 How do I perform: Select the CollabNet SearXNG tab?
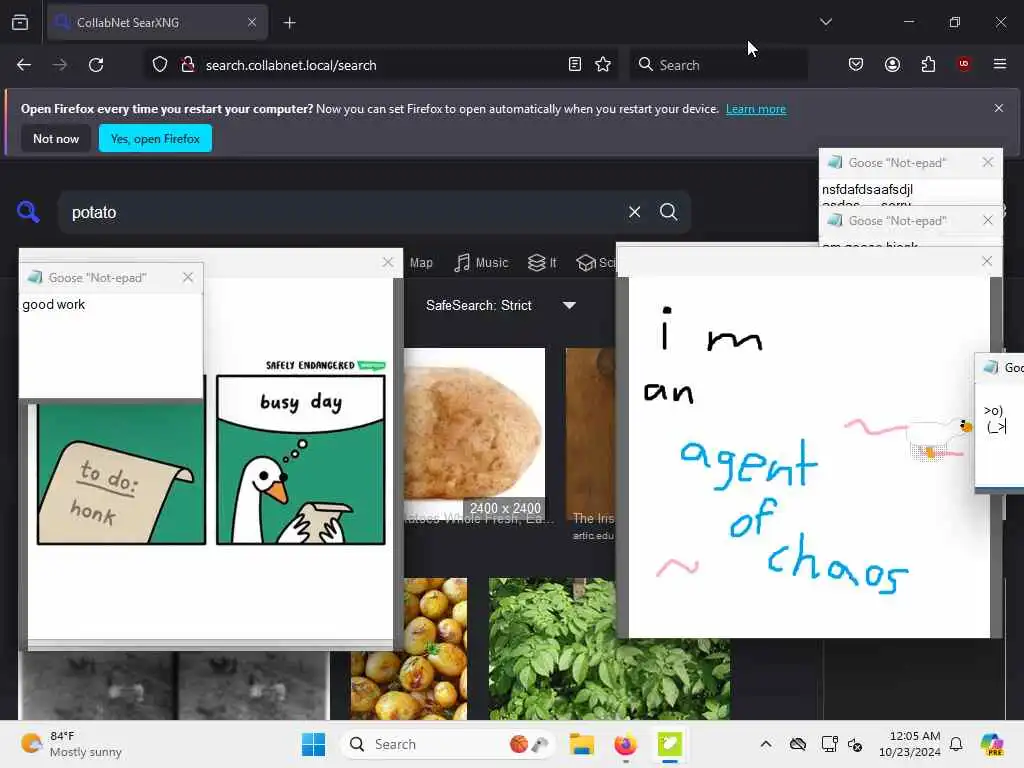[x=157, y=22]
